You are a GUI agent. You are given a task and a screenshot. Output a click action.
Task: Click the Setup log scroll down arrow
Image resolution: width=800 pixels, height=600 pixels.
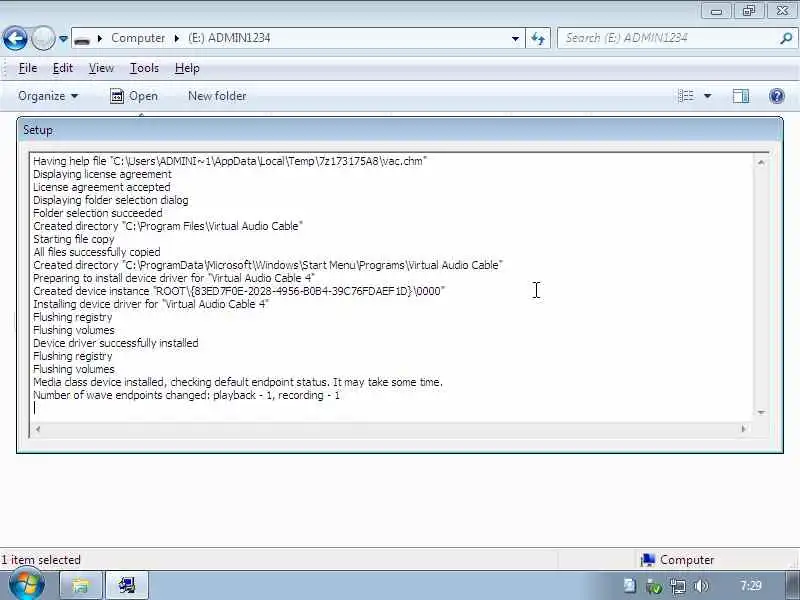pyautogui.click(x=761, y=412)
